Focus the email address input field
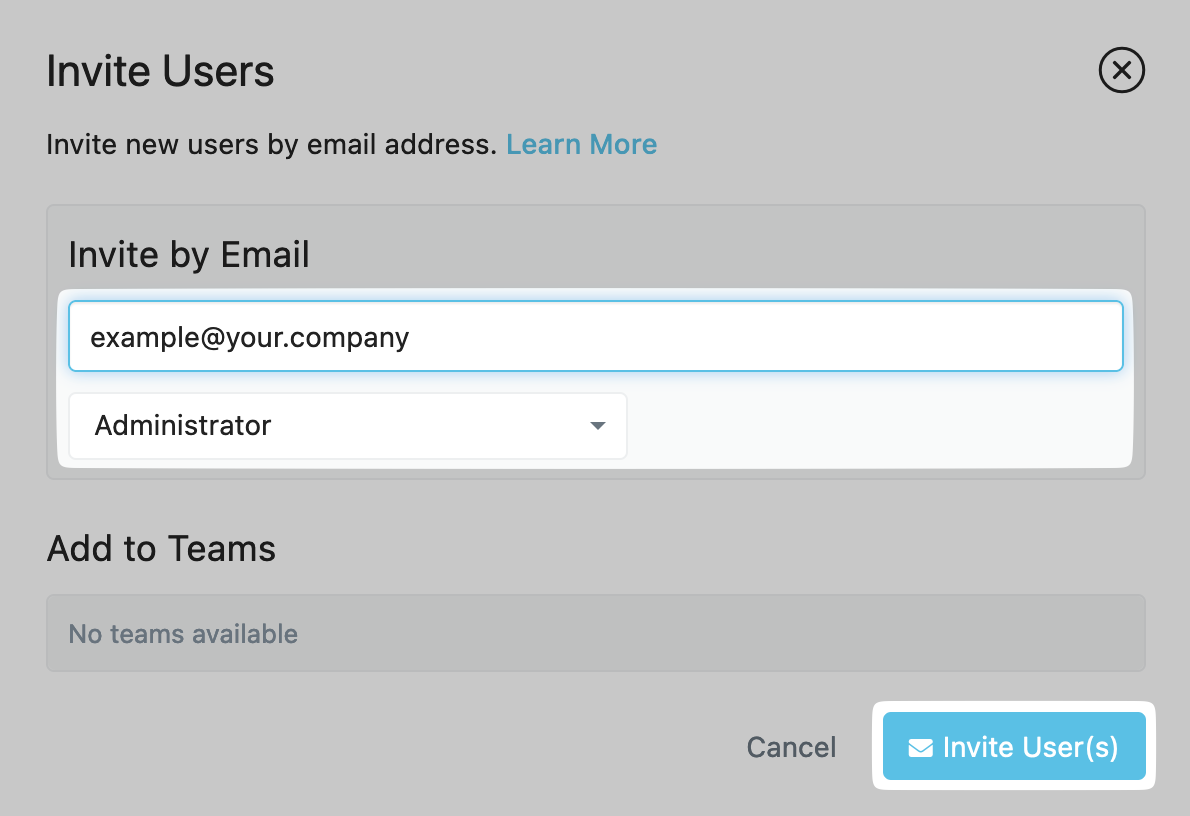Screen dimensions: 1190x816 coord(596,336)
